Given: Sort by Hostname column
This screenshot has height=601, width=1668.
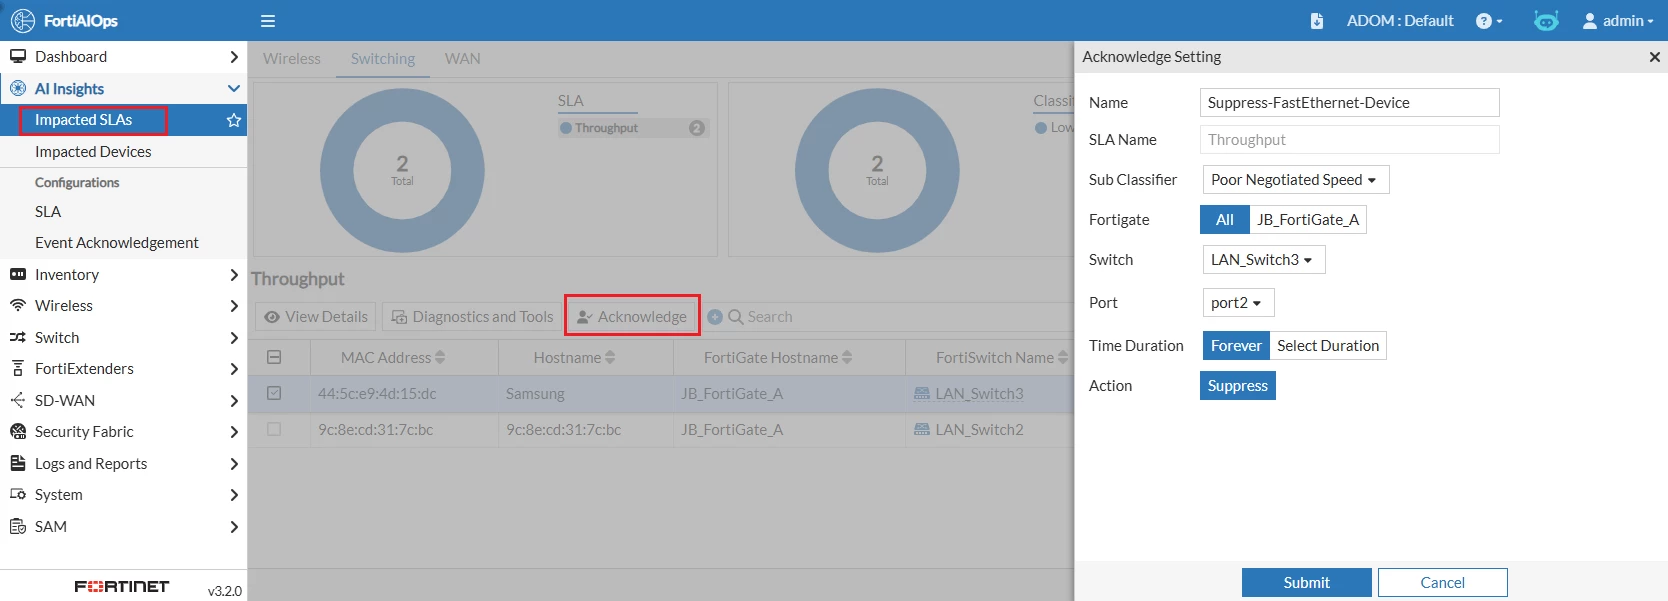Looking at the screenshot, I should (x=574, y=358).
